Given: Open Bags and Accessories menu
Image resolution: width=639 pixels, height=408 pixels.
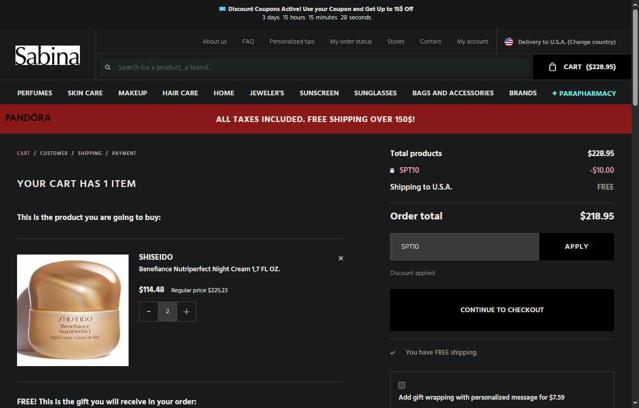Looking at the screenshot, I should click(x=453, y=93).
